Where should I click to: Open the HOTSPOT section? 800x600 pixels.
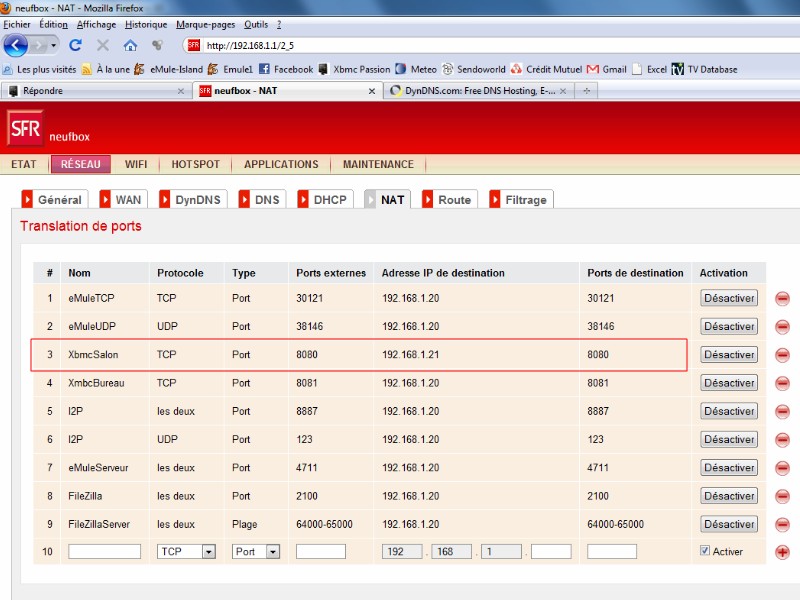point(195,164)
